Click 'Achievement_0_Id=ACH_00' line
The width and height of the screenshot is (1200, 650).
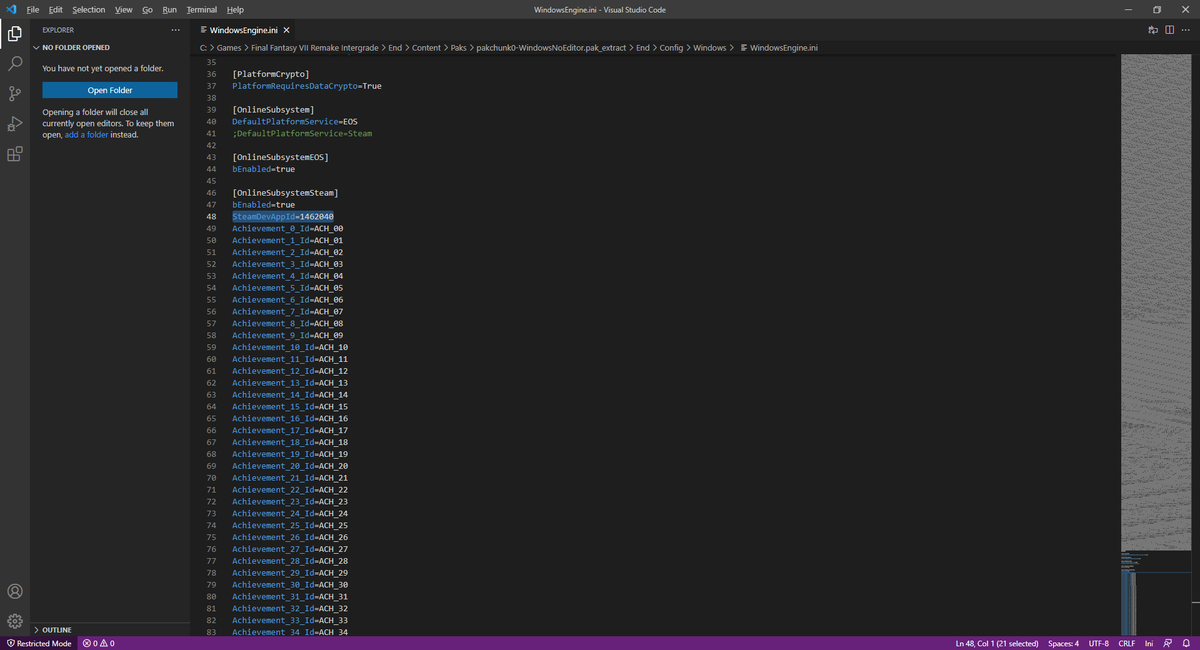tap(288, 228)
